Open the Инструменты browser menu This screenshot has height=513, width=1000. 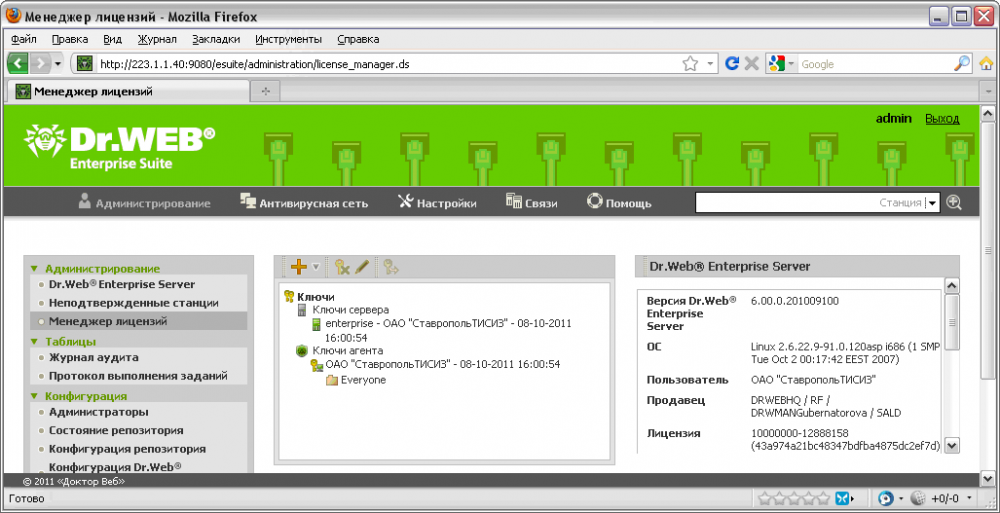coord(288,39)
